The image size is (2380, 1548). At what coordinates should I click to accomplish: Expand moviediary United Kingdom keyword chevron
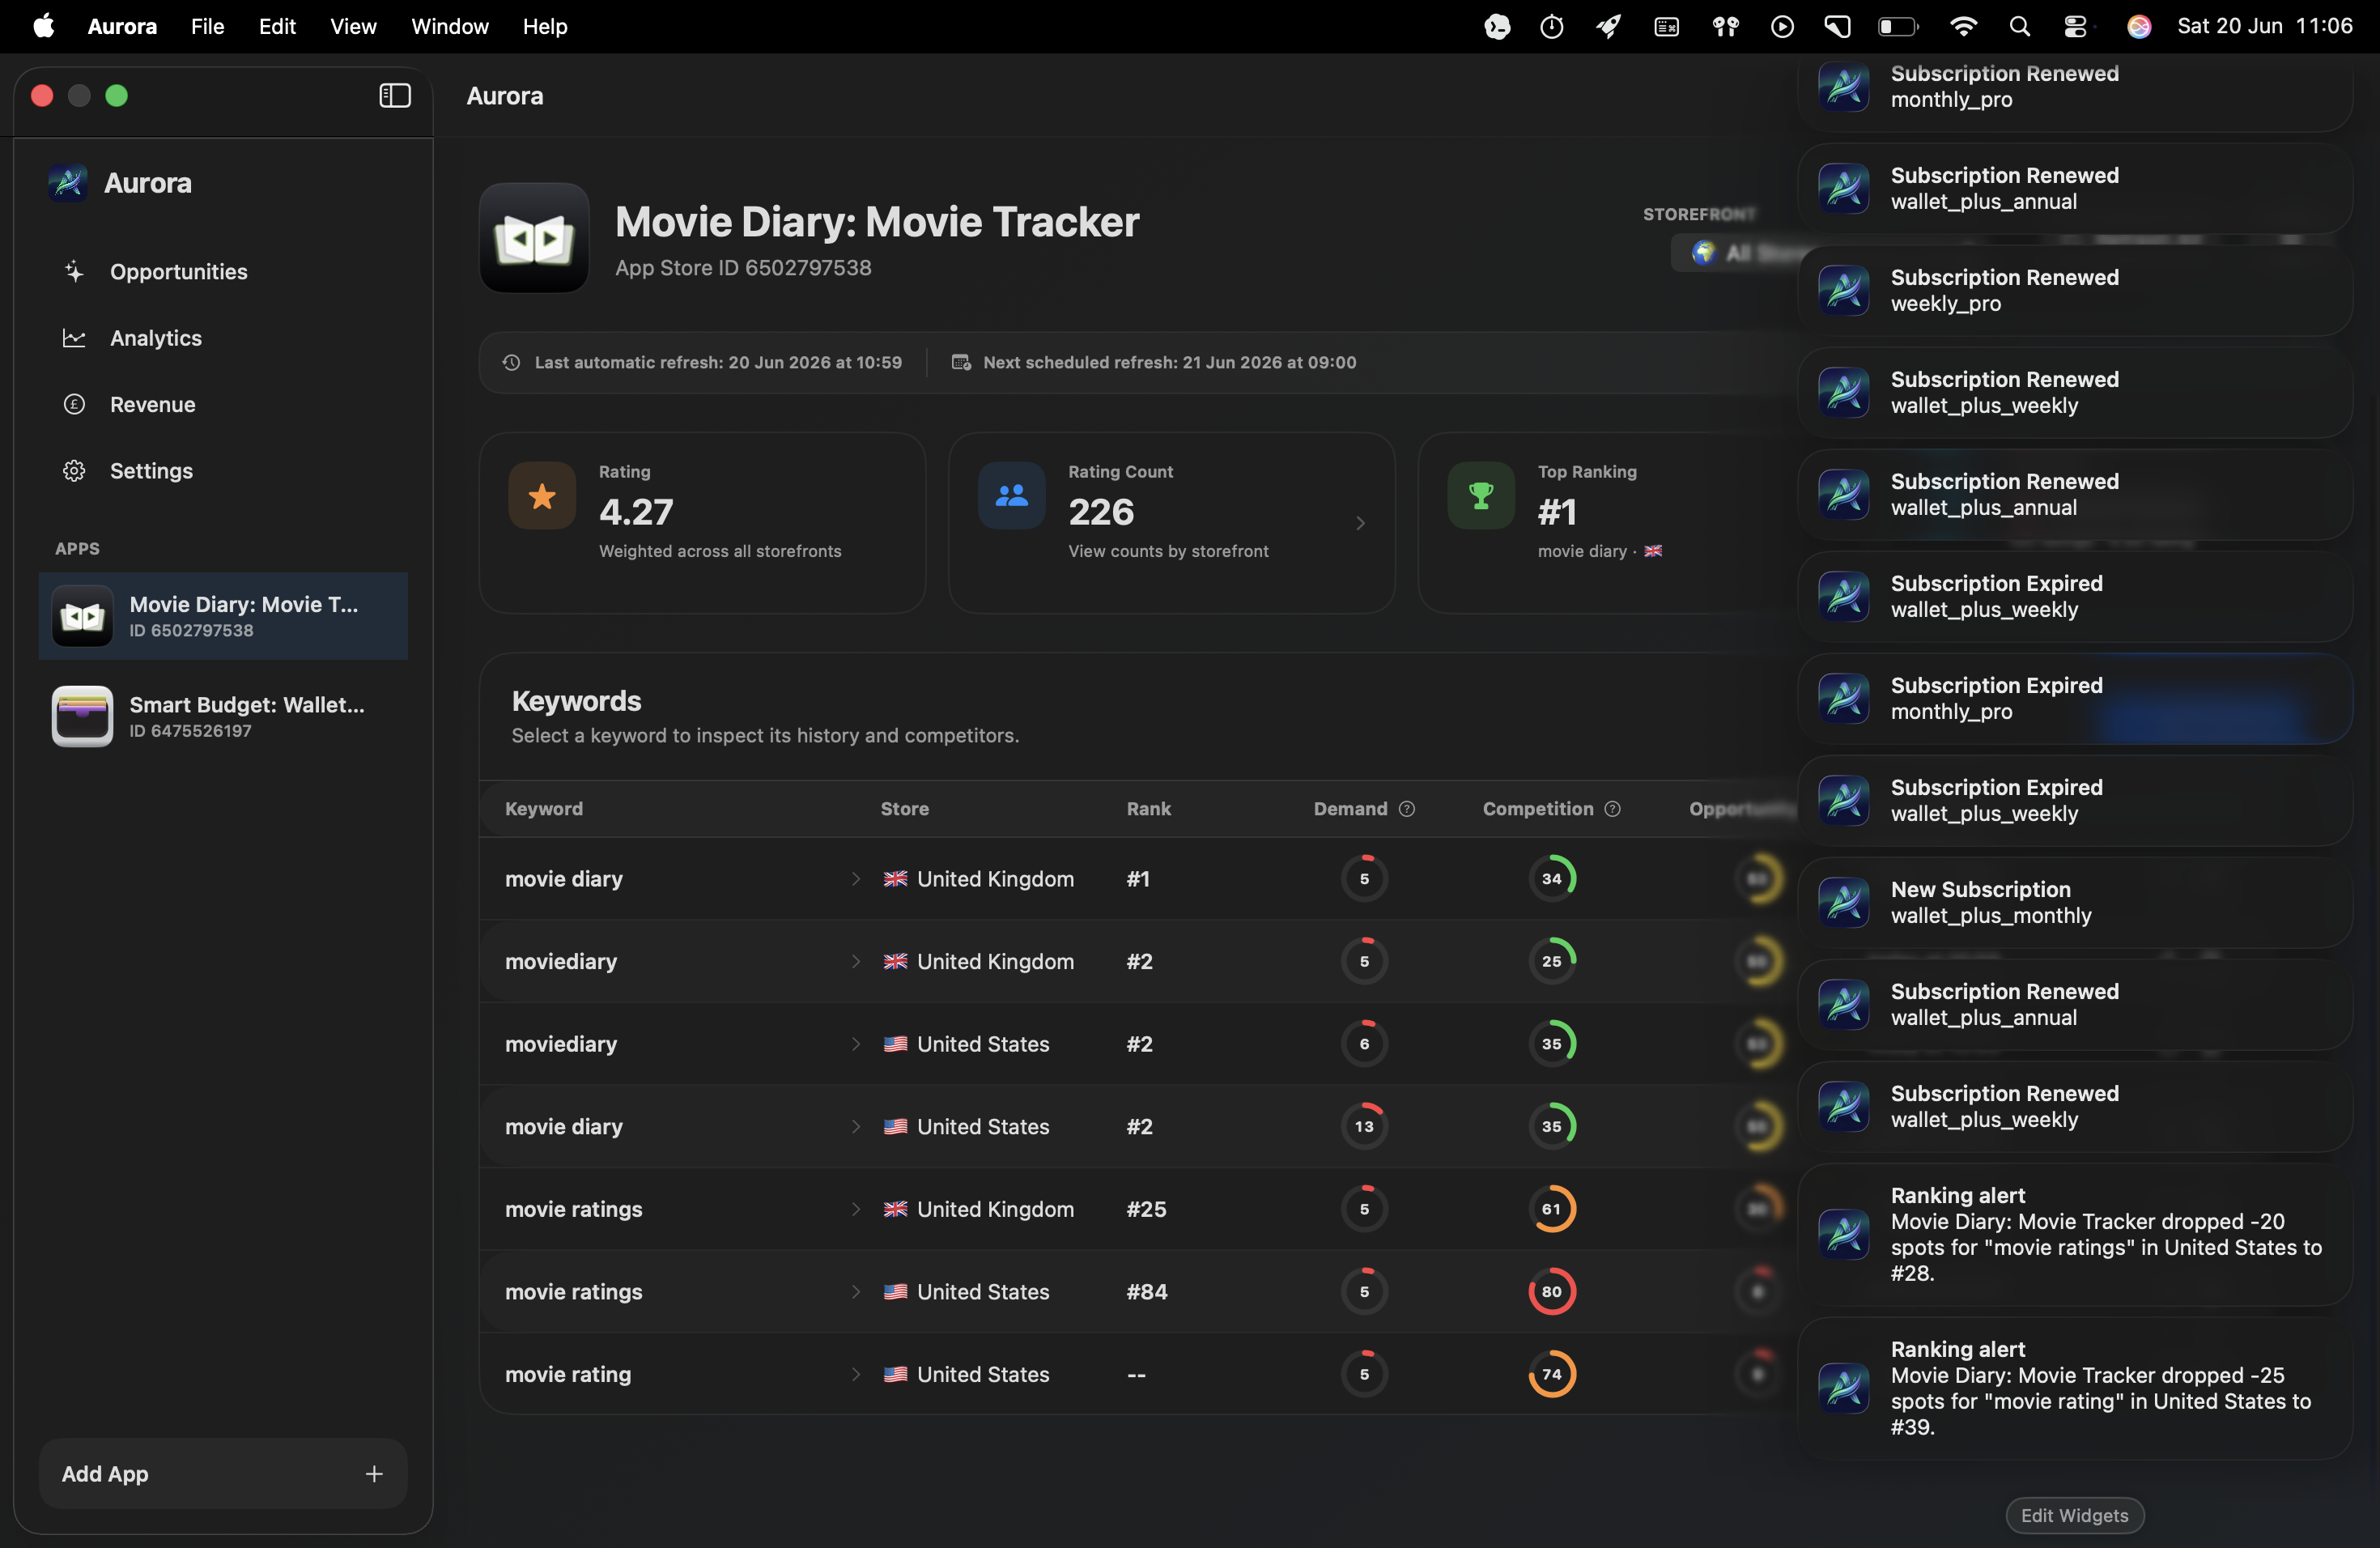[x=856, y=961]
